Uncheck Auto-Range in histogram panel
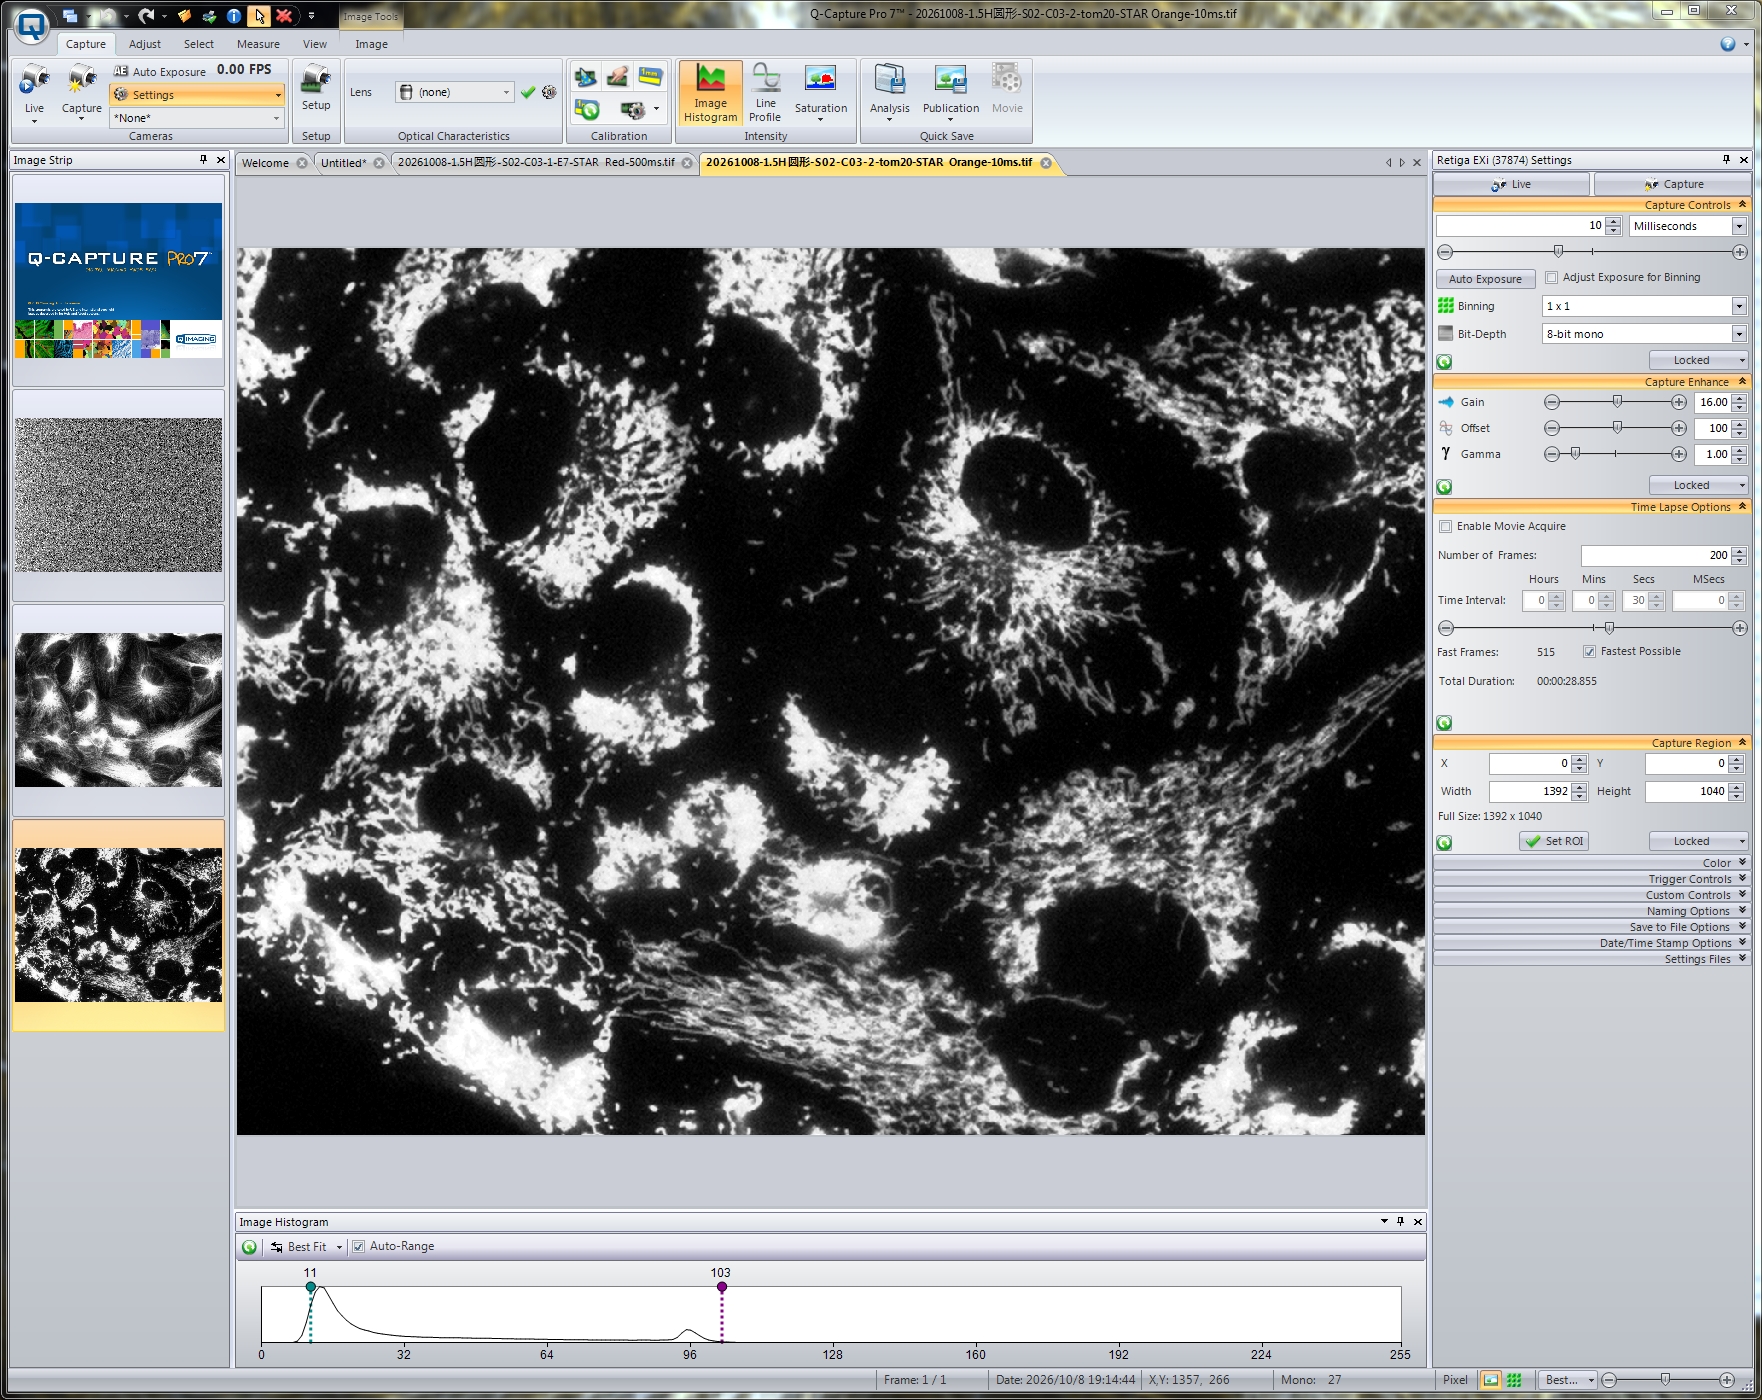The image size is (1762, 1400). point(358,1247)
